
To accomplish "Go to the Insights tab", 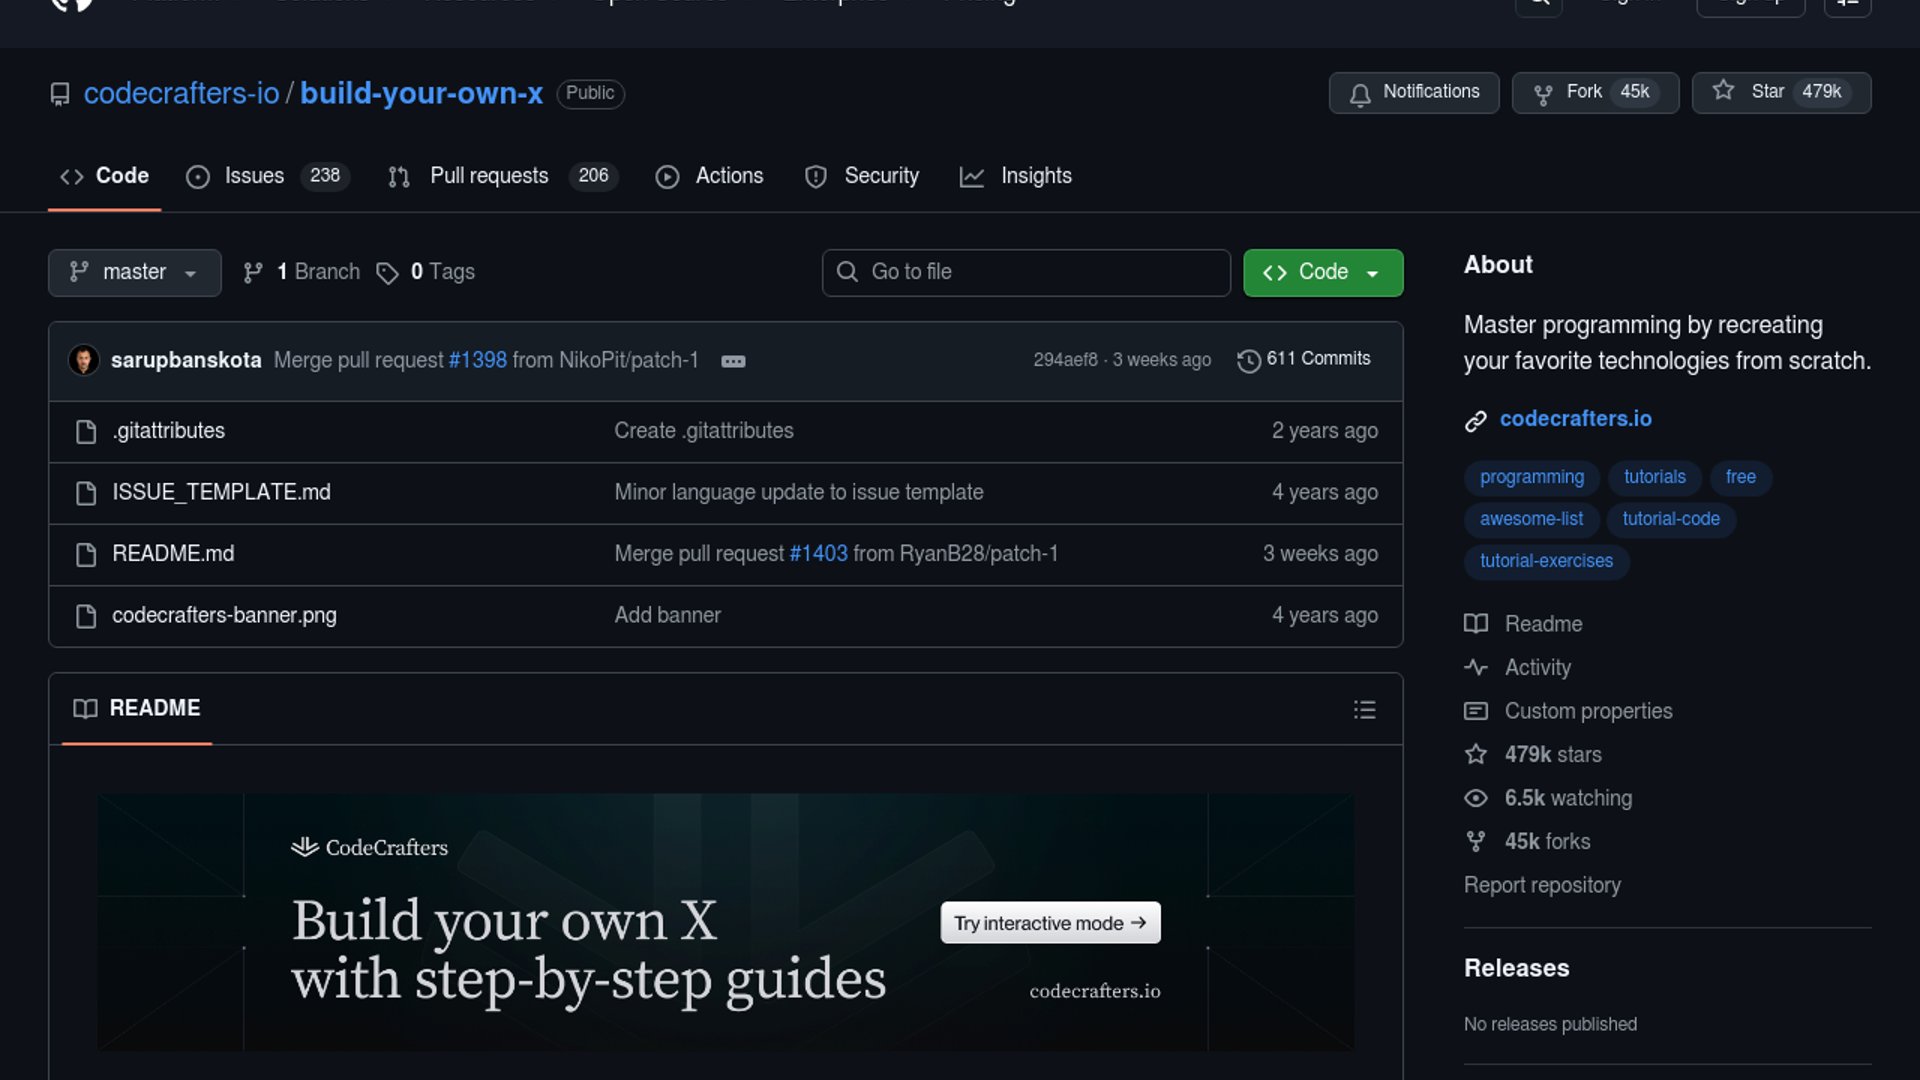I will 1035,176.
